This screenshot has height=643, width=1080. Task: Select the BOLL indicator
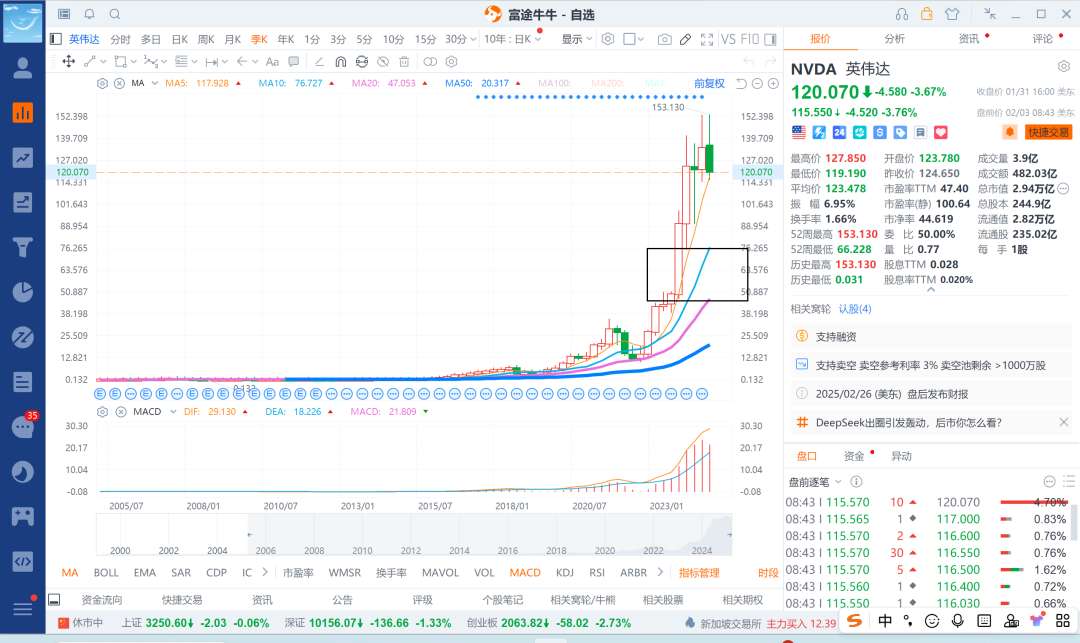[x=106, y=573]
